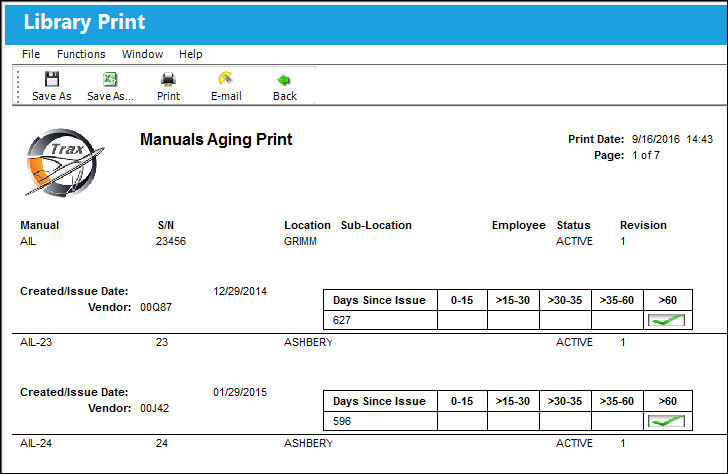728x474 pixels.
Task: Click the manual name AIL-23
Action: (x=36, y=342)
